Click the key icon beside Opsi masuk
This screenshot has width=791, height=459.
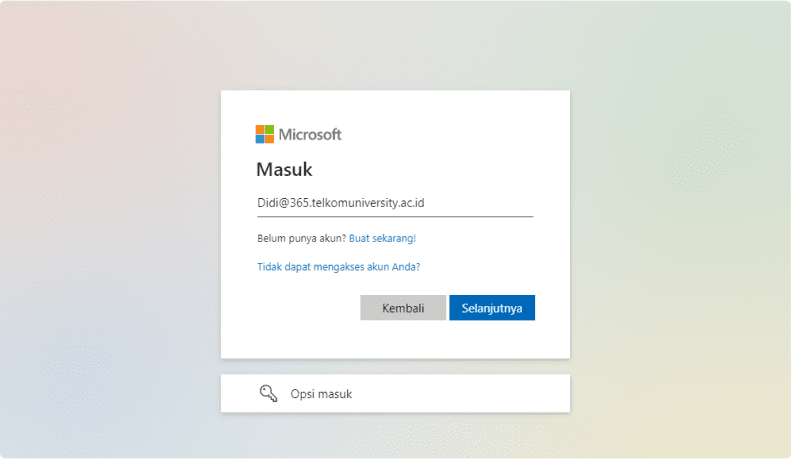(x=268, y=394)
